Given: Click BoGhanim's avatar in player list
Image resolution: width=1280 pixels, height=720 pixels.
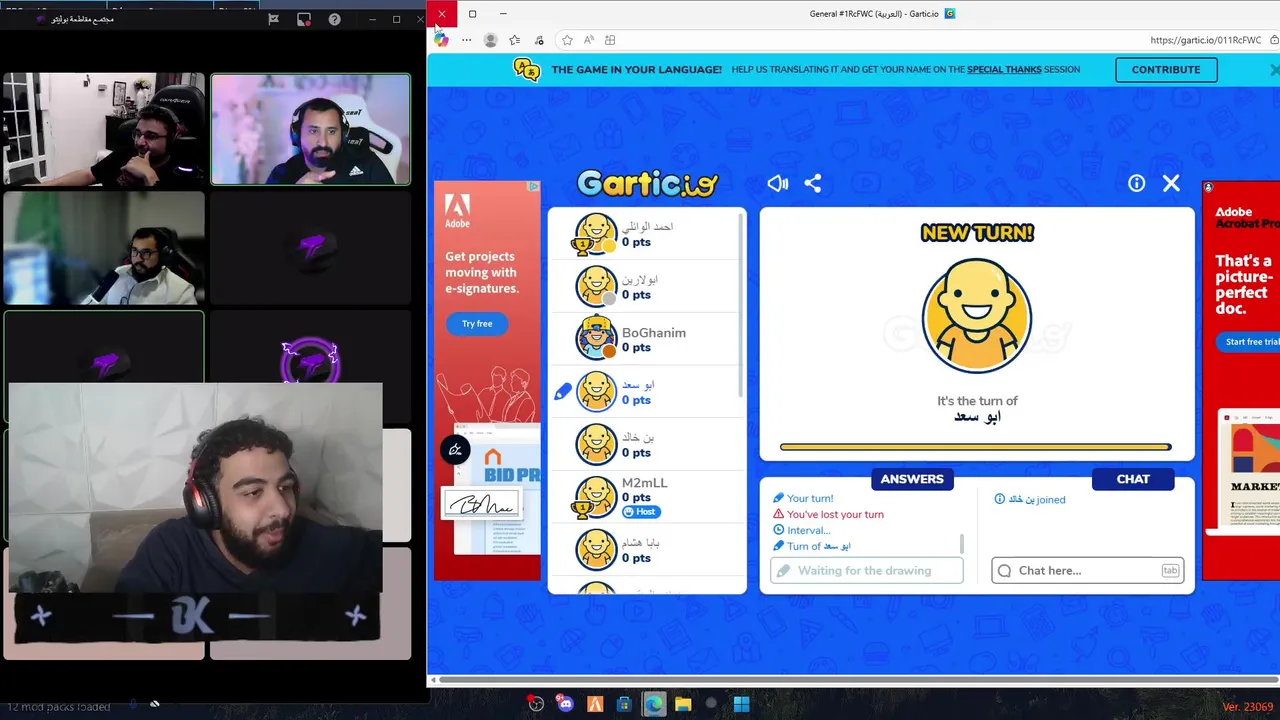Looking at the screenshot, I should pyautogui.click(x=596, y=338).
